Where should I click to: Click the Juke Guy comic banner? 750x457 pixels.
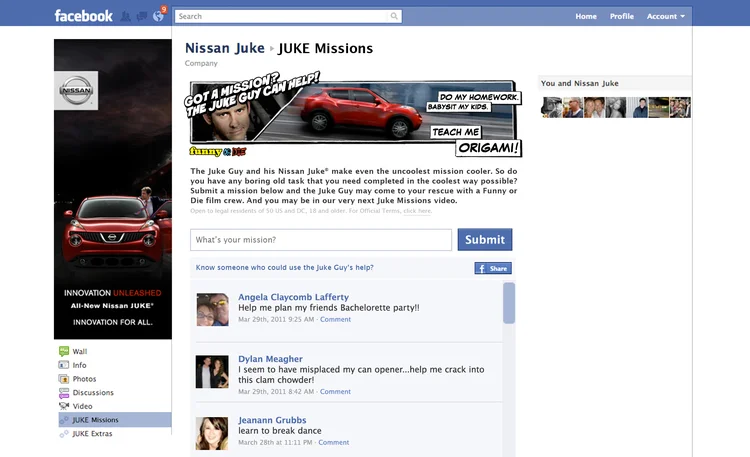coord(353,114)
